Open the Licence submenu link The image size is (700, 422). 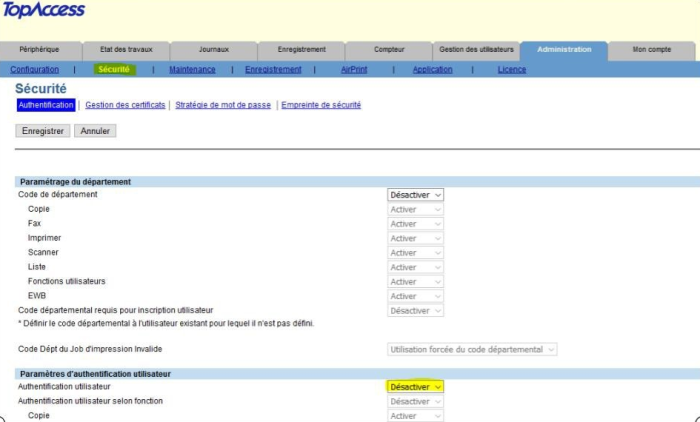point(511,70)
